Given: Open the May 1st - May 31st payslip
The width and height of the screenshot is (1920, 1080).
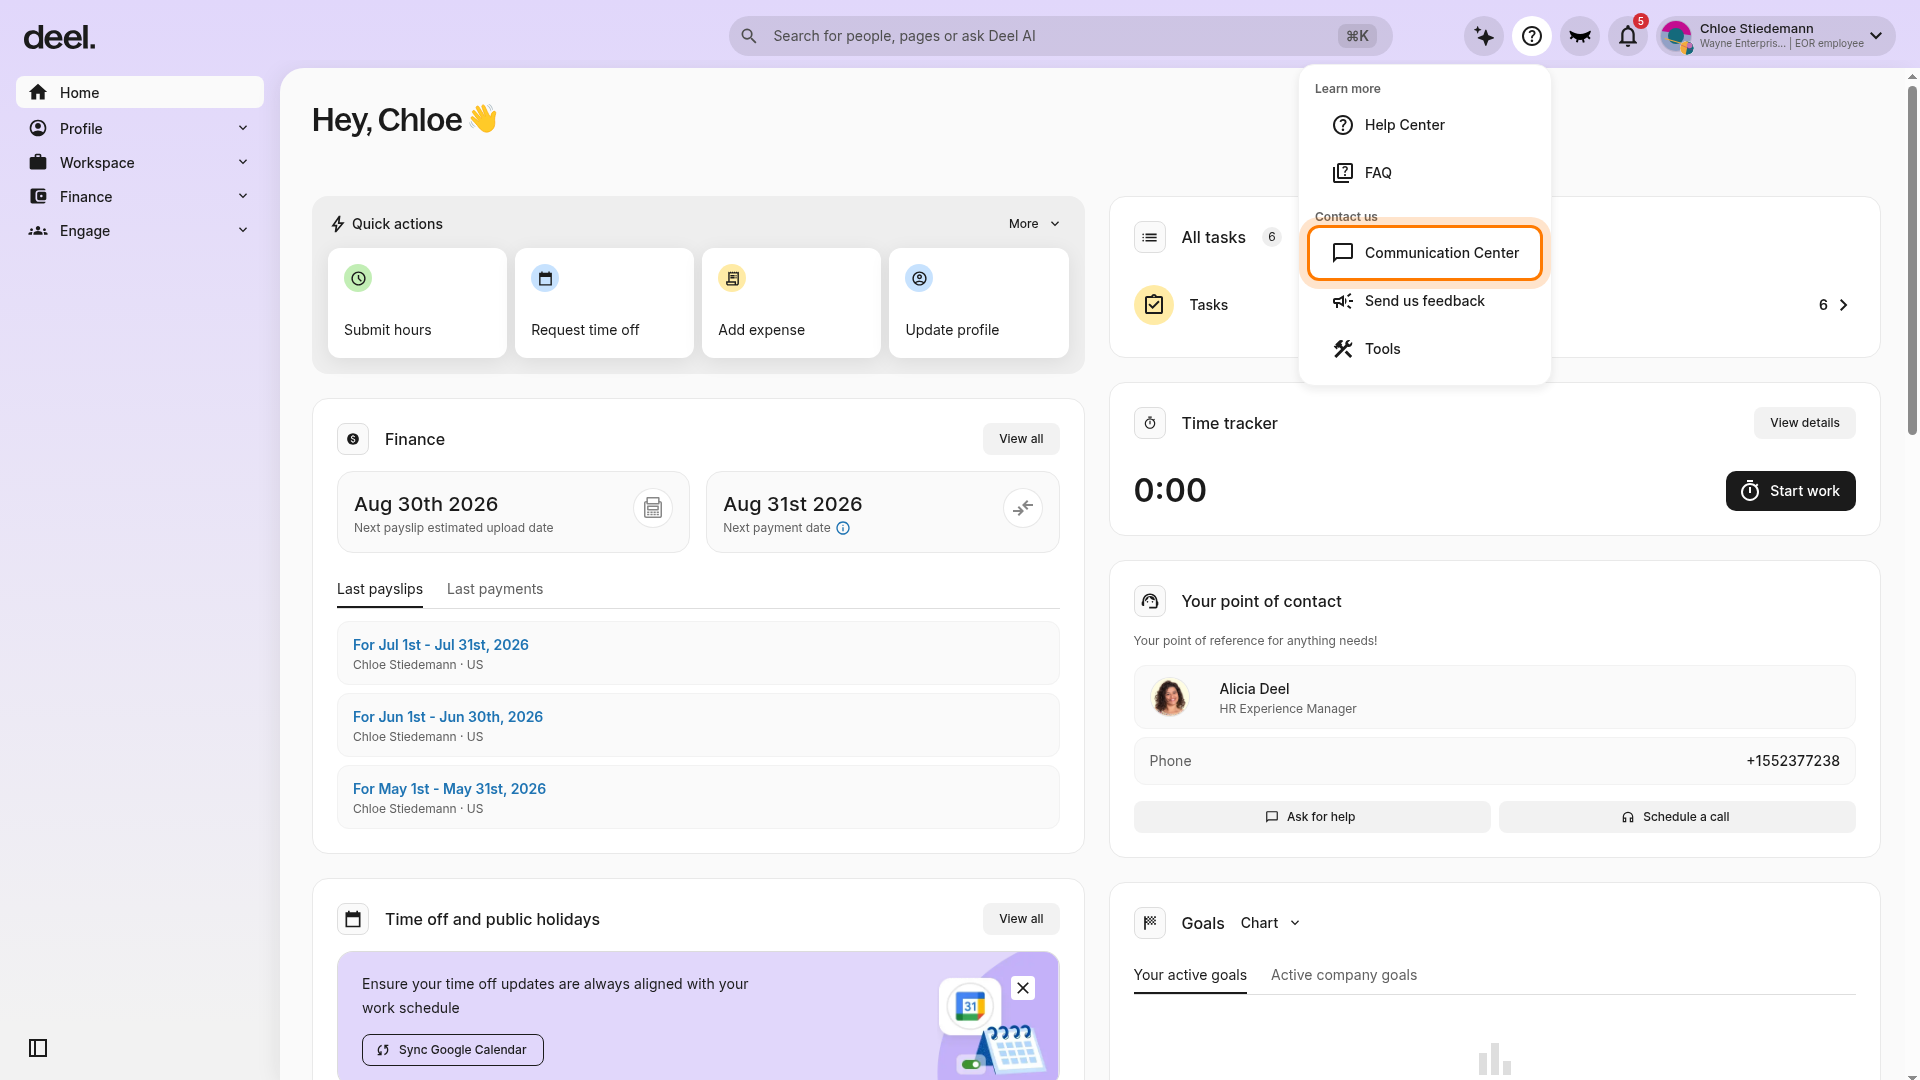Looking at the screenshot, I should tap(698, 797).
